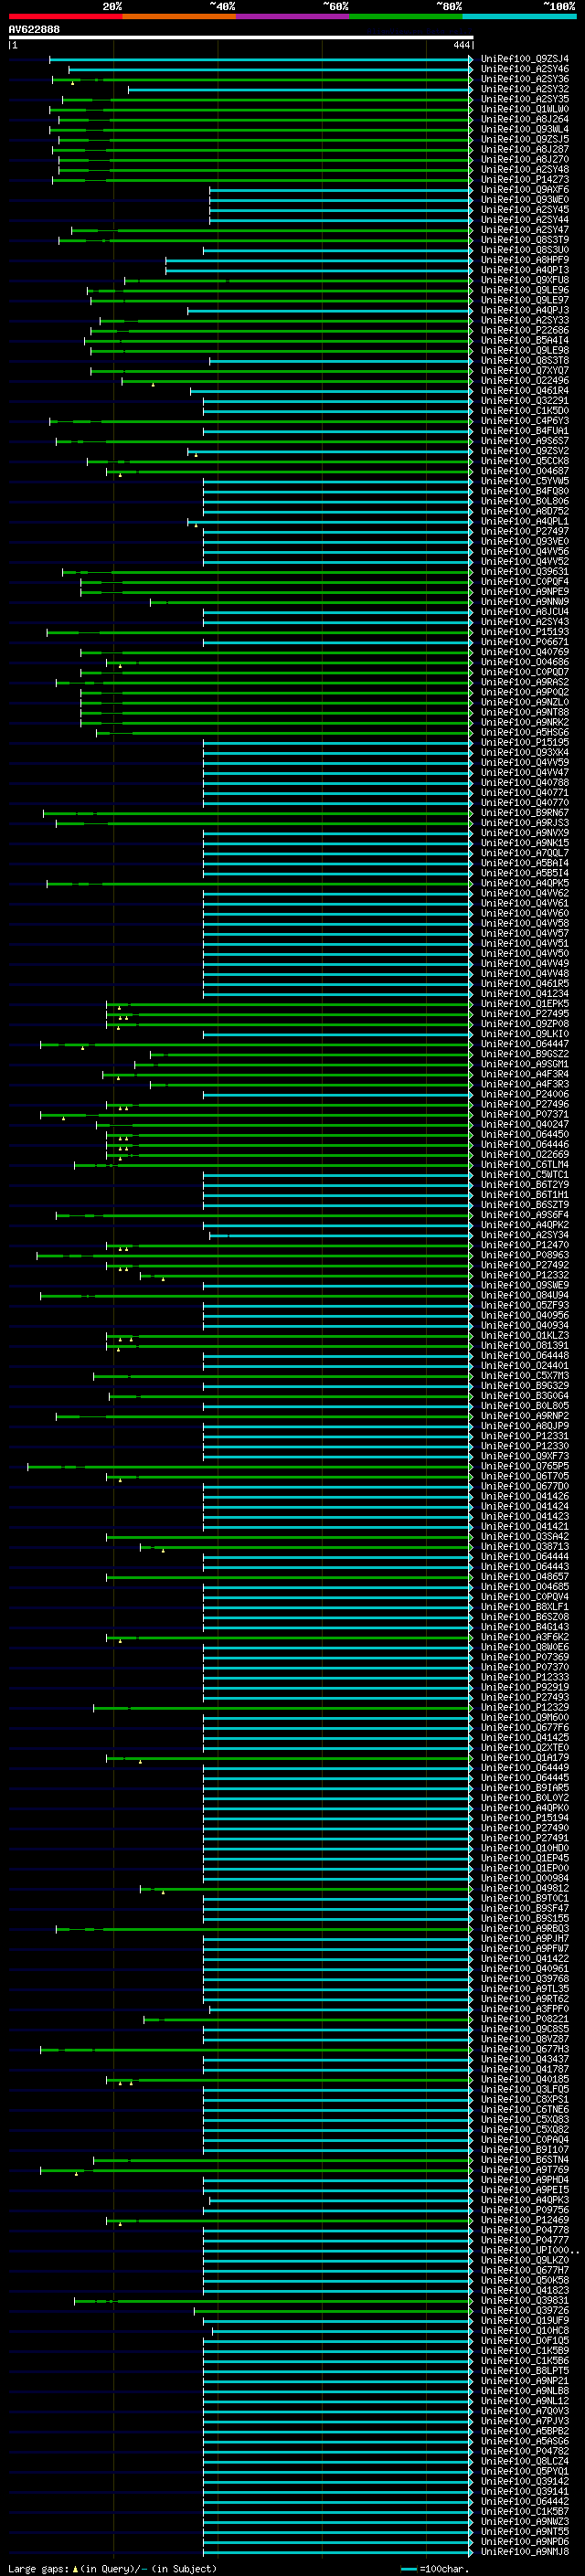Click the label UniRef100_Q9SWE9
The height and width of the screenshot is (2576, 585).
524,1285
